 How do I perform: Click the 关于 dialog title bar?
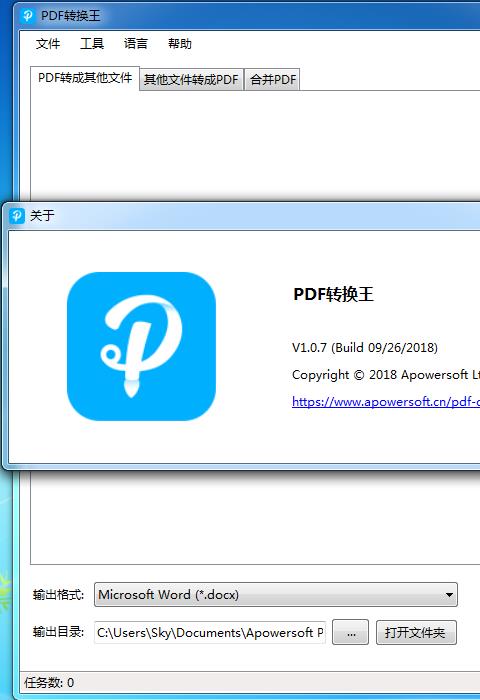click(x=241, y=216)
